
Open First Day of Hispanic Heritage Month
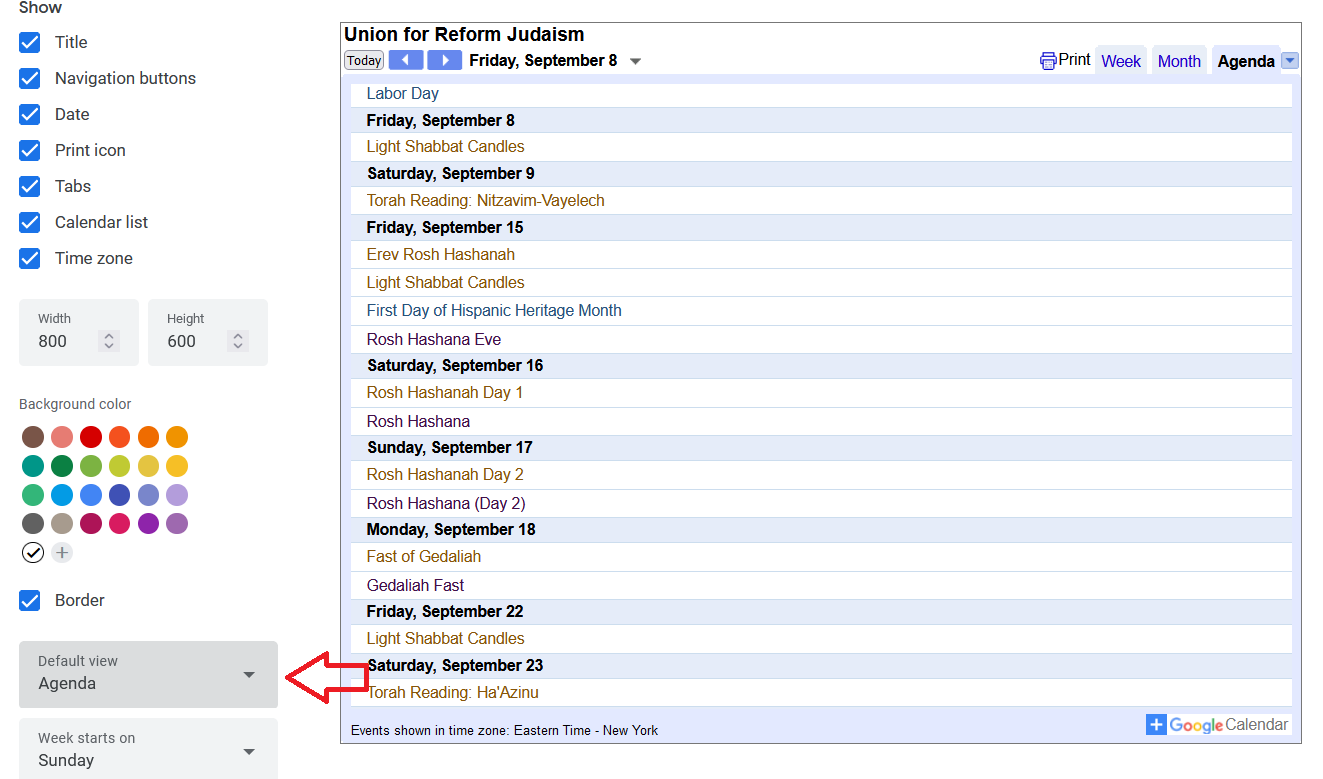coord(494,310)
